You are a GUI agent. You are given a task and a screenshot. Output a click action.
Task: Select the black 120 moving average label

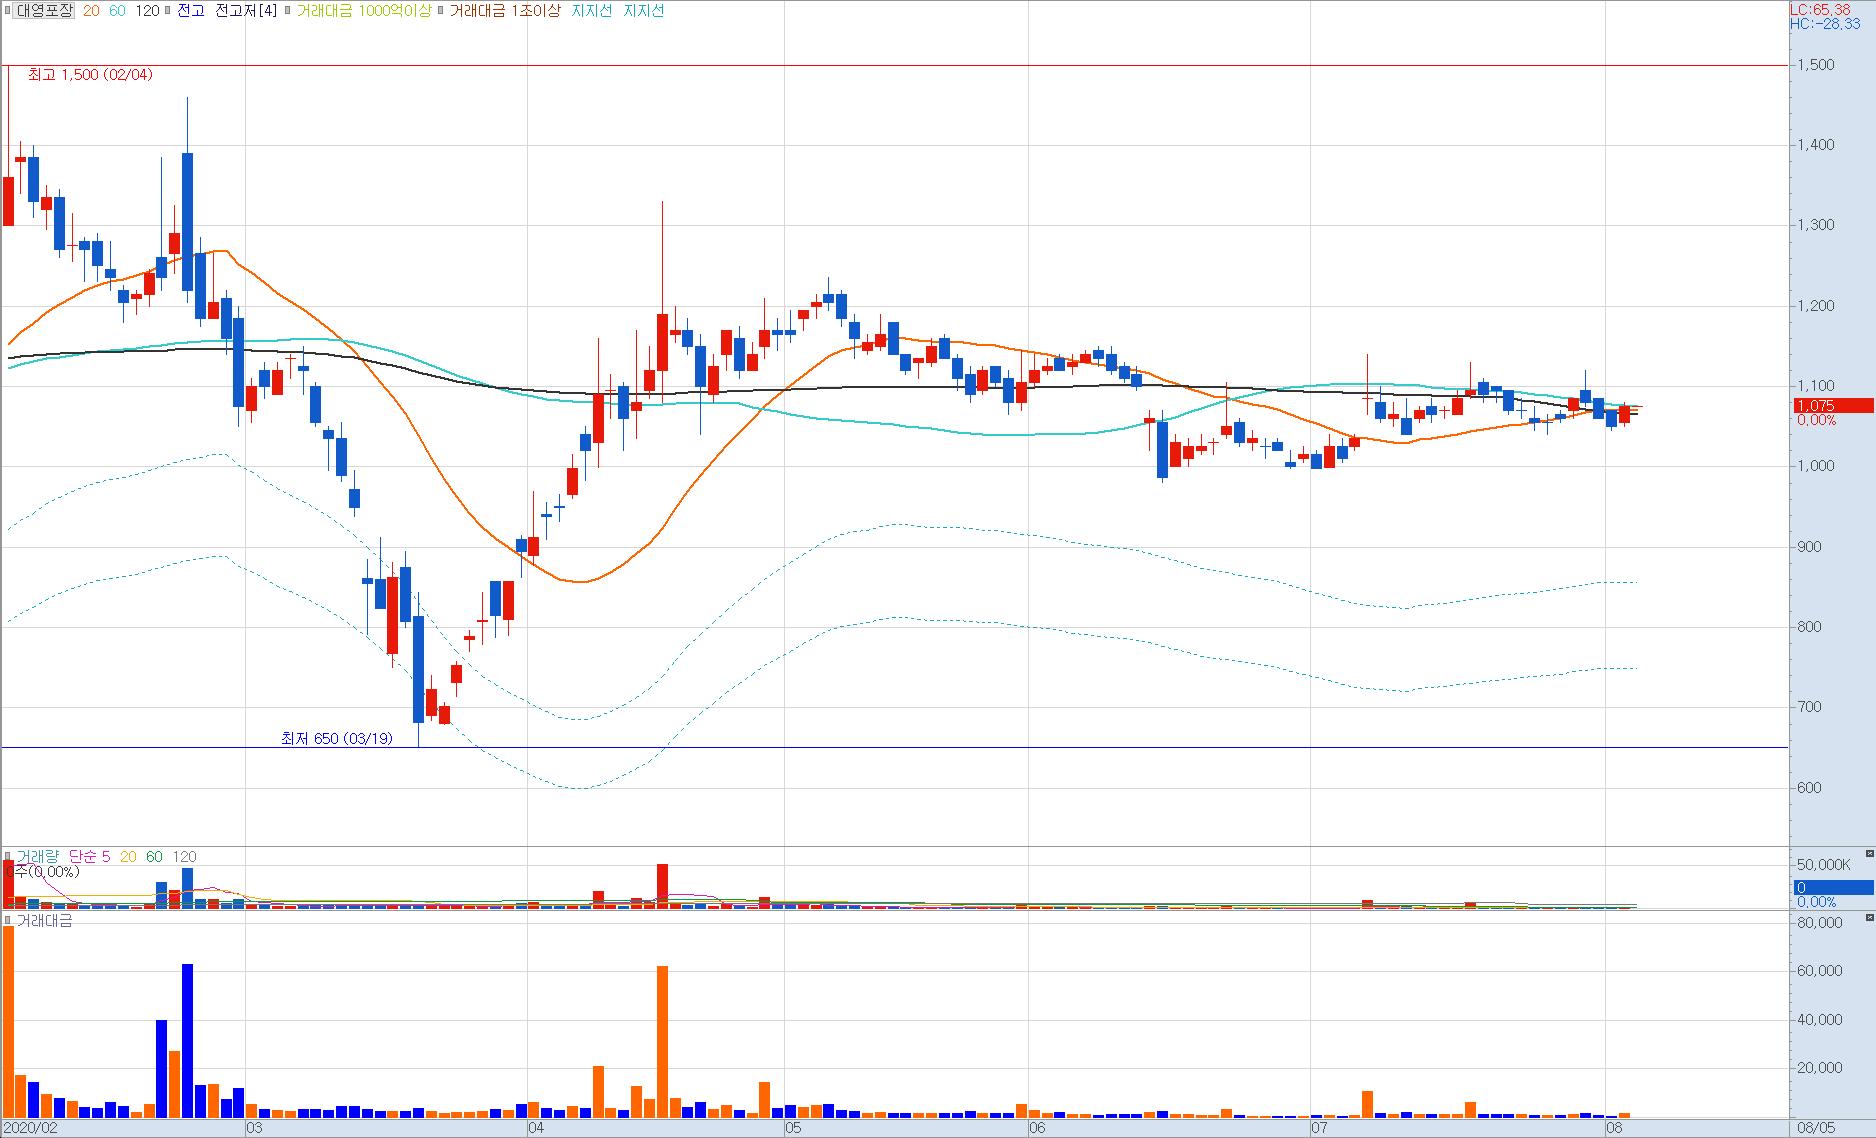click(x=147, y=11)
